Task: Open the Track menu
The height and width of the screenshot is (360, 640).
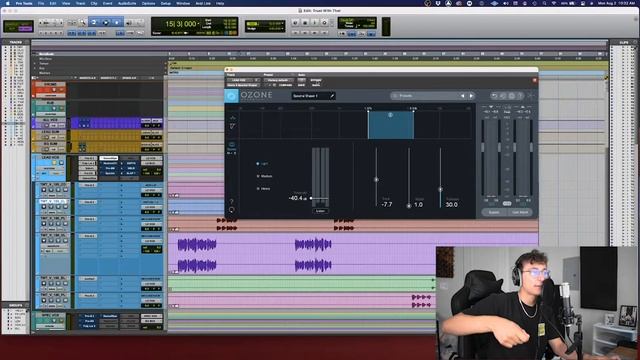Action: click(x=80, y=3)
